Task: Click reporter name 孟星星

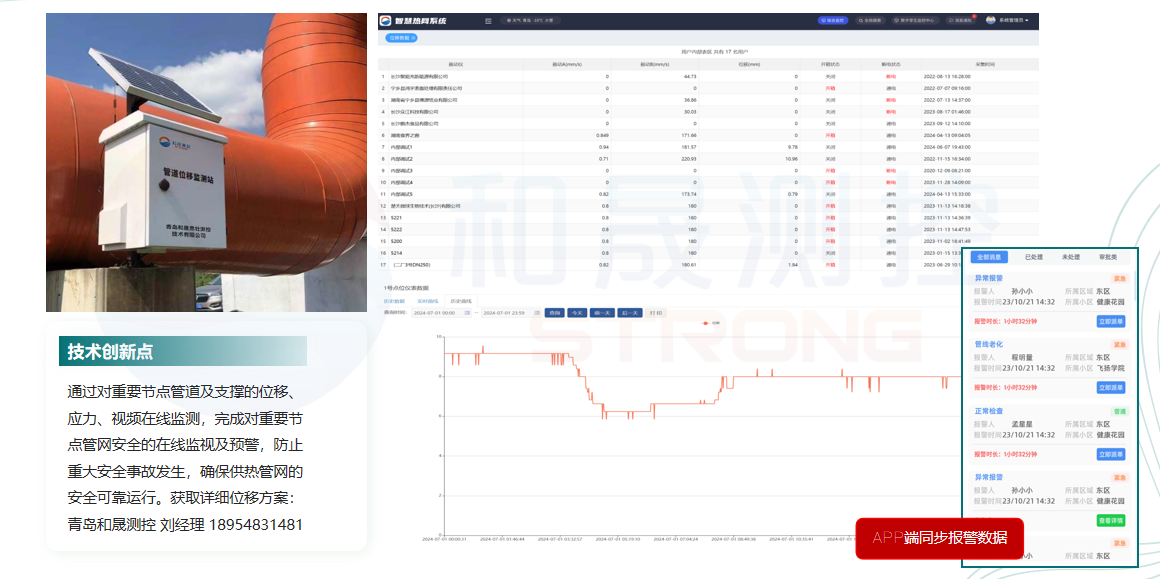Action: click(1021, 424)
